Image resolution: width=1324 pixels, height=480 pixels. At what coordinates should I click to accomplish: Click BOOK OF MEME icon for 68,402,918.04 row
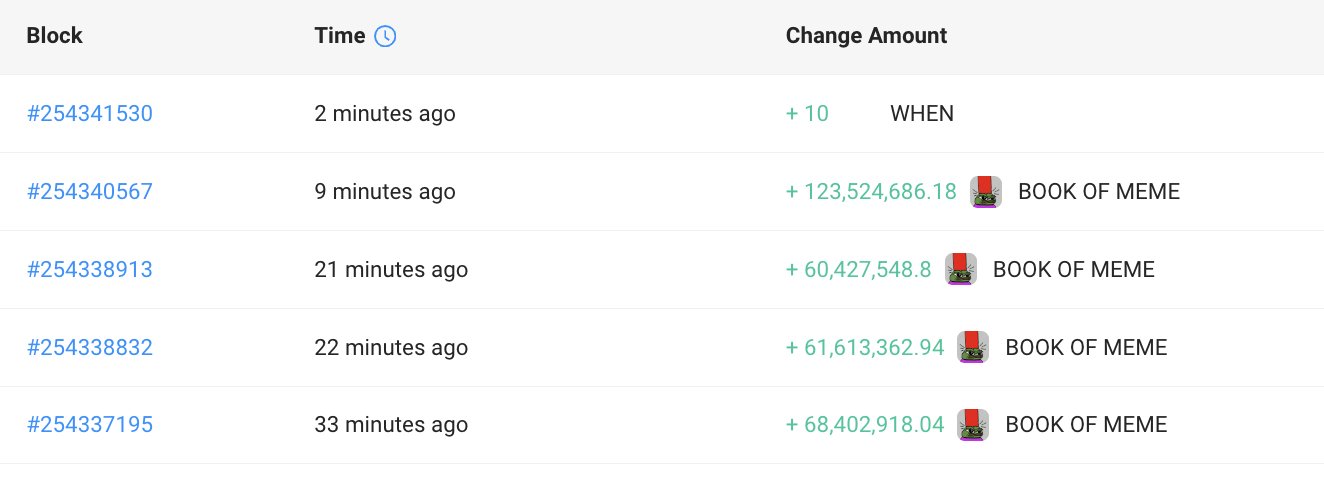973,425
